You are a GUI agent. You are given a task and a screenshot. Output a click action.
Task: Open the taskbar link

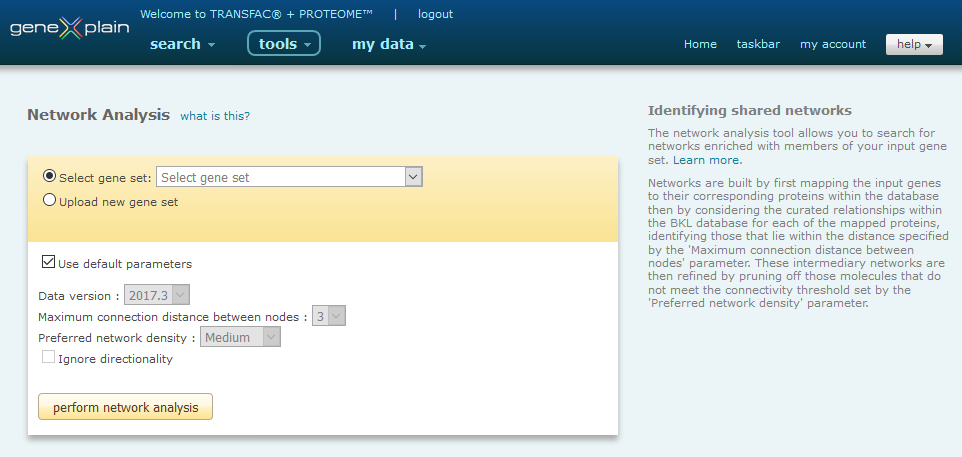(758, 44)
